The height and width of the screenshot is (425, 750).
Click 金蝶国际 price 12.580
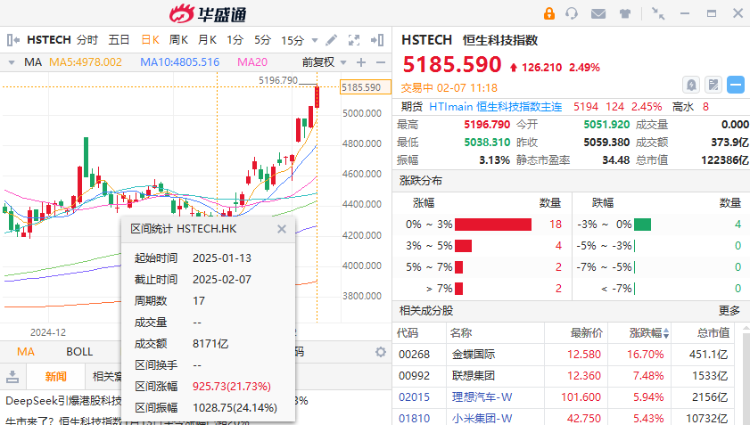584,354
